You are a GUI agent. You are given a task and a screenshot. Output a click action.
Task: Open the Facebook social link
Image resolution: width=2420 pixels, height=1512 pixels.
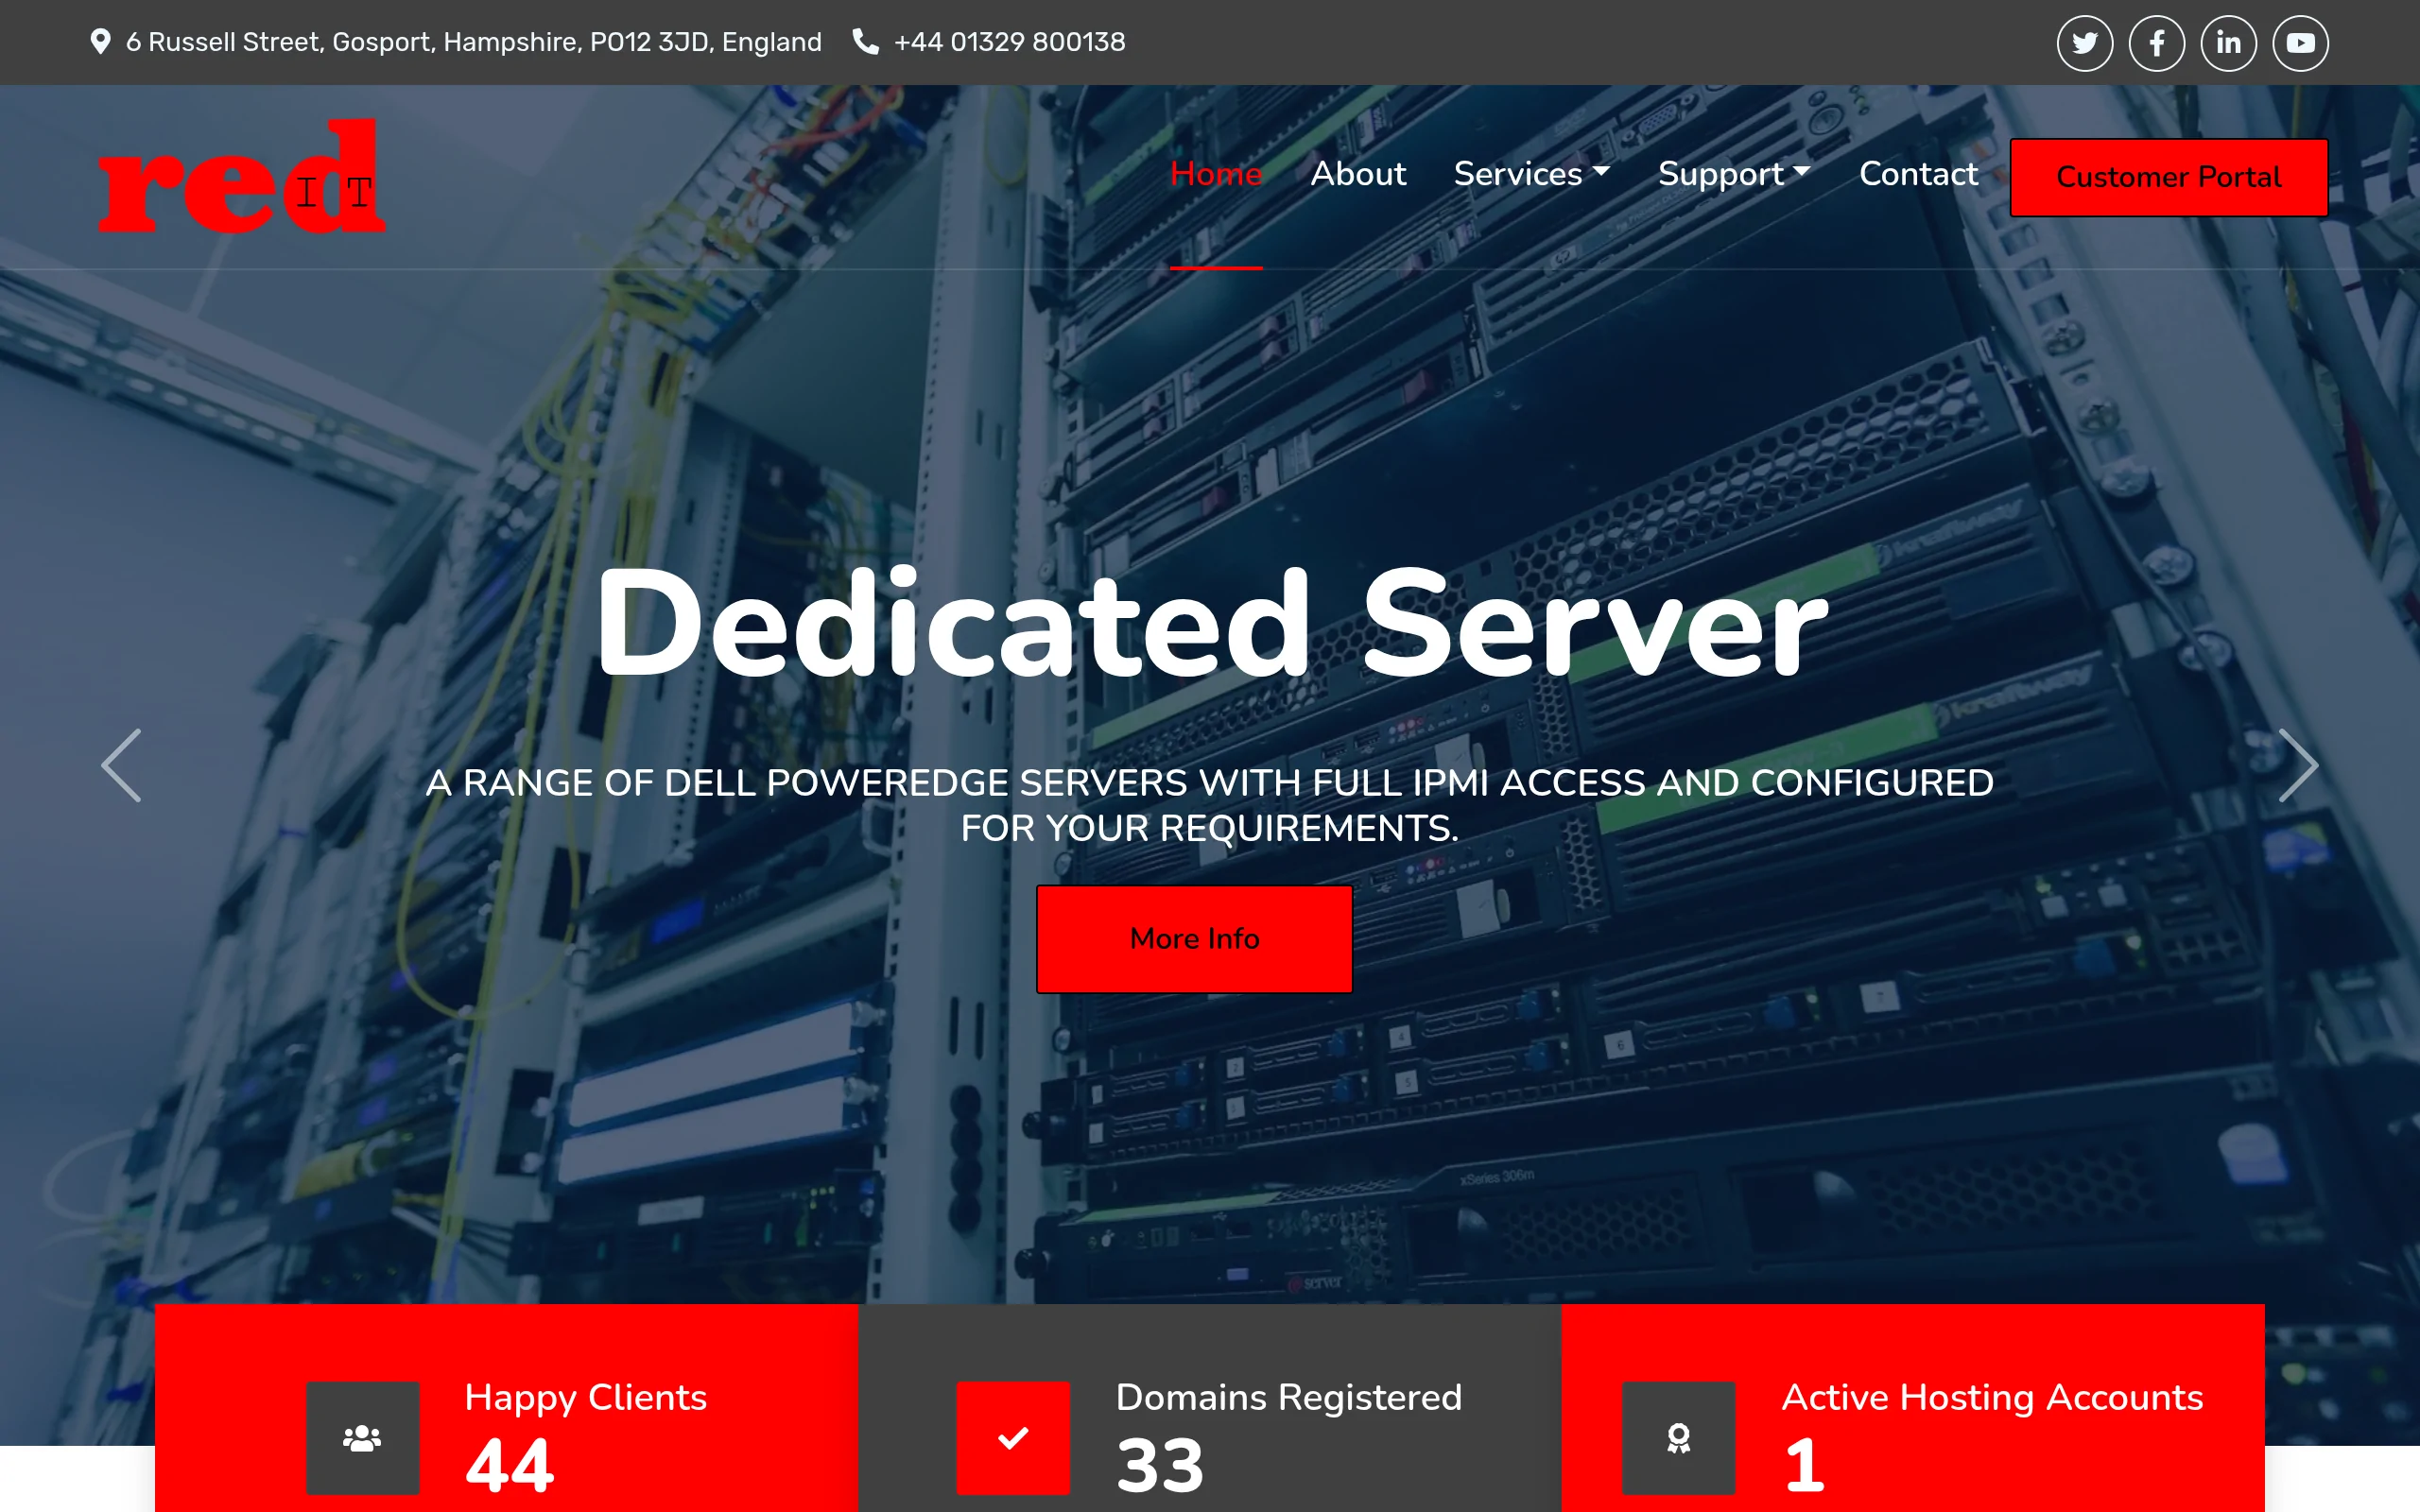[x=2156, y=43]
